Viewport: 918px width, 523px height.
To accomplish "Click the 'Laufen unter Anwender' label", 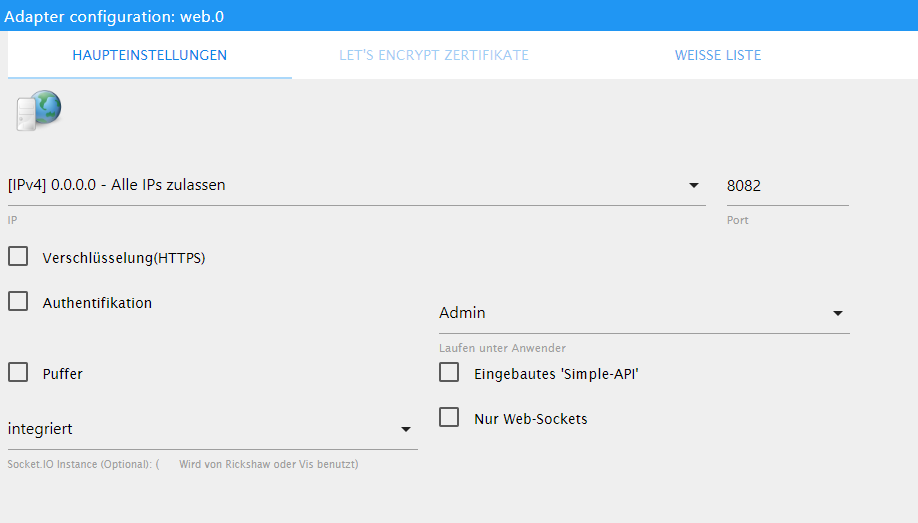I will pyautogui.click(x=502, y=348).
